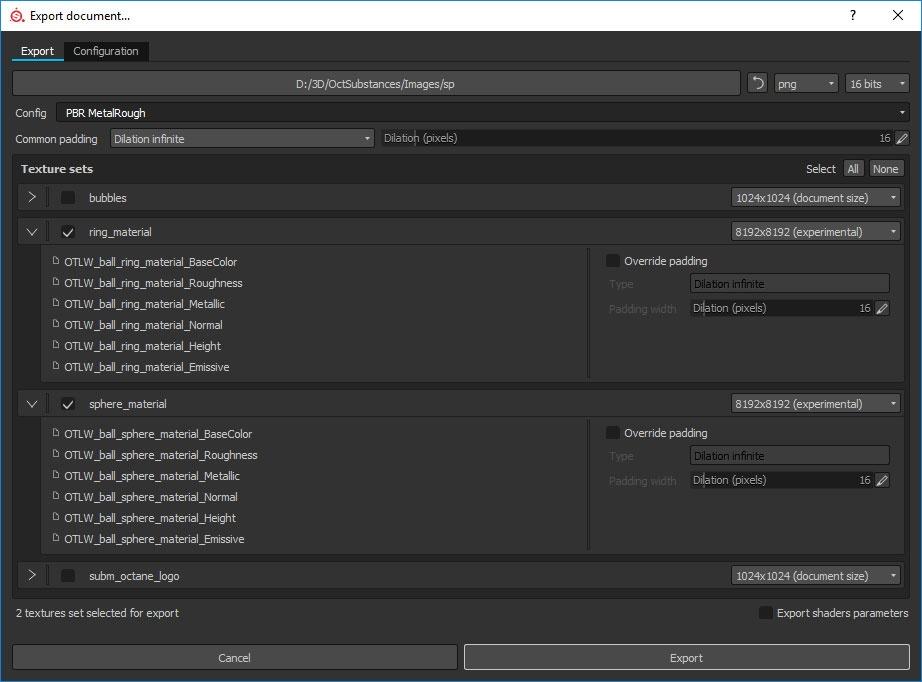Reset export path with the undo arrow icon
The width and height of the screenshot is (922, 682).
[x=758, y=83]
